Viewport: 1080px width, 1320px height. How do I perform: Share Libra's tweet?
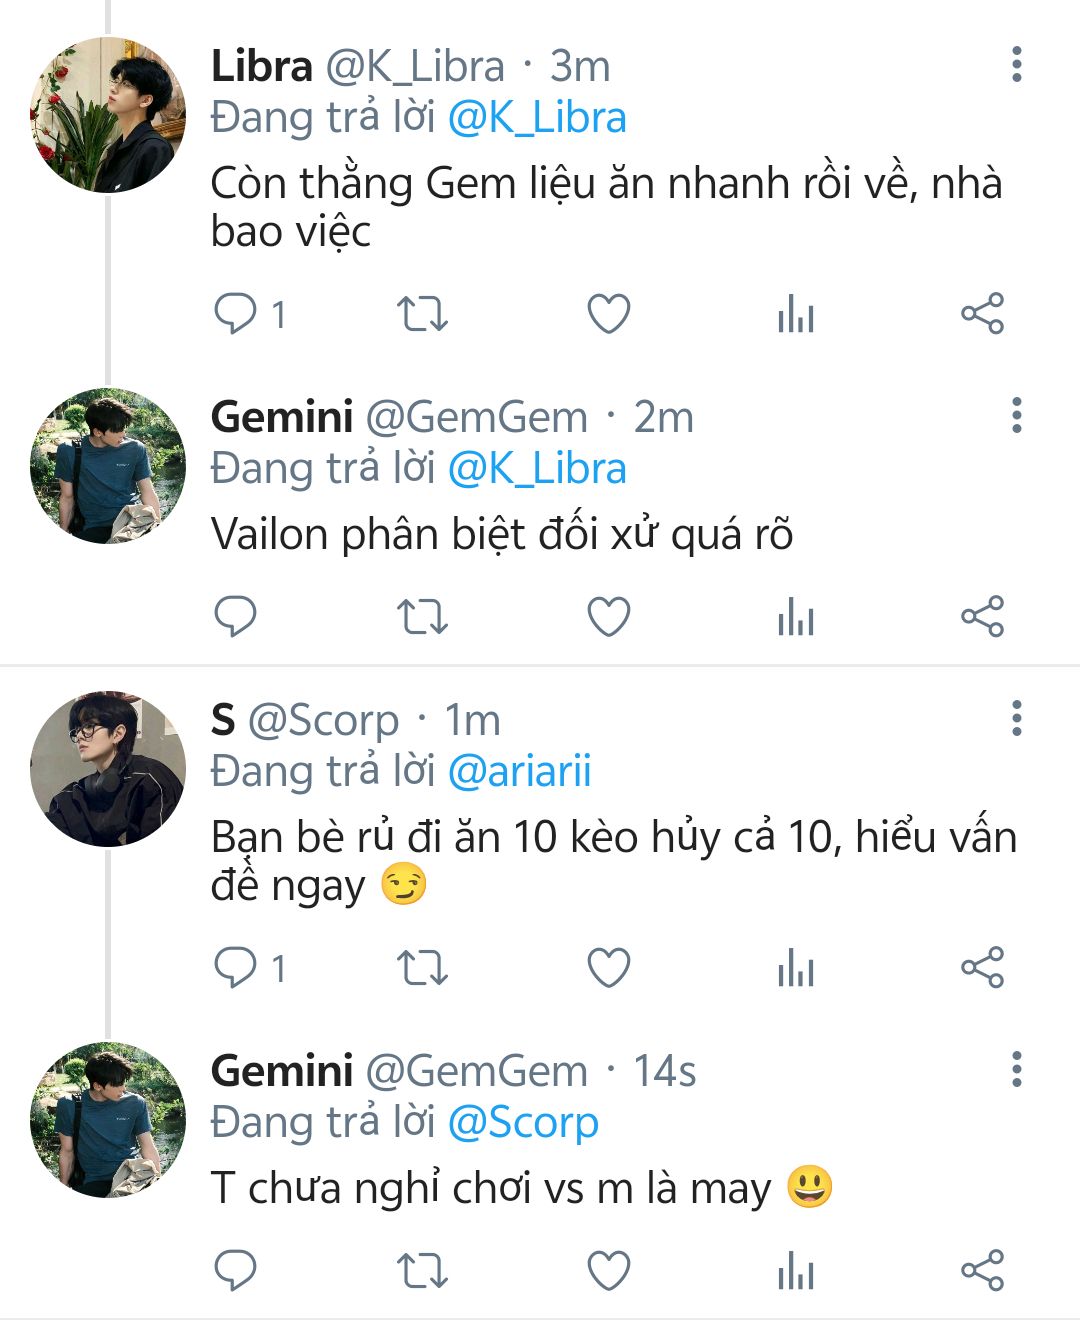pos(982,314)
